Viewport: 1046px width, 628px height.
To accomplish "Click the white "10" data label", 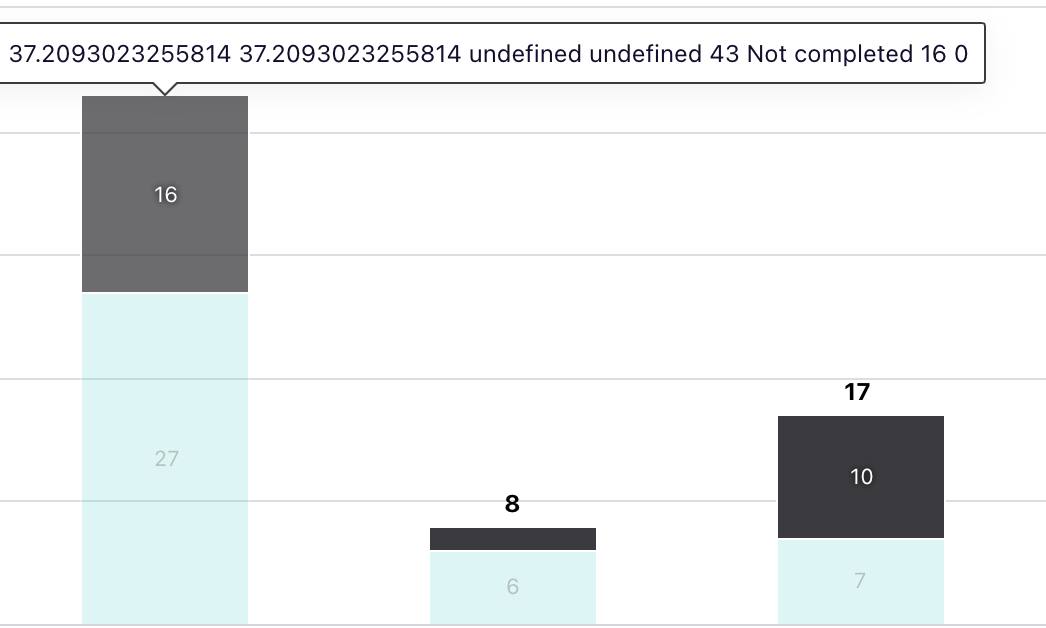I will point(861,477).
